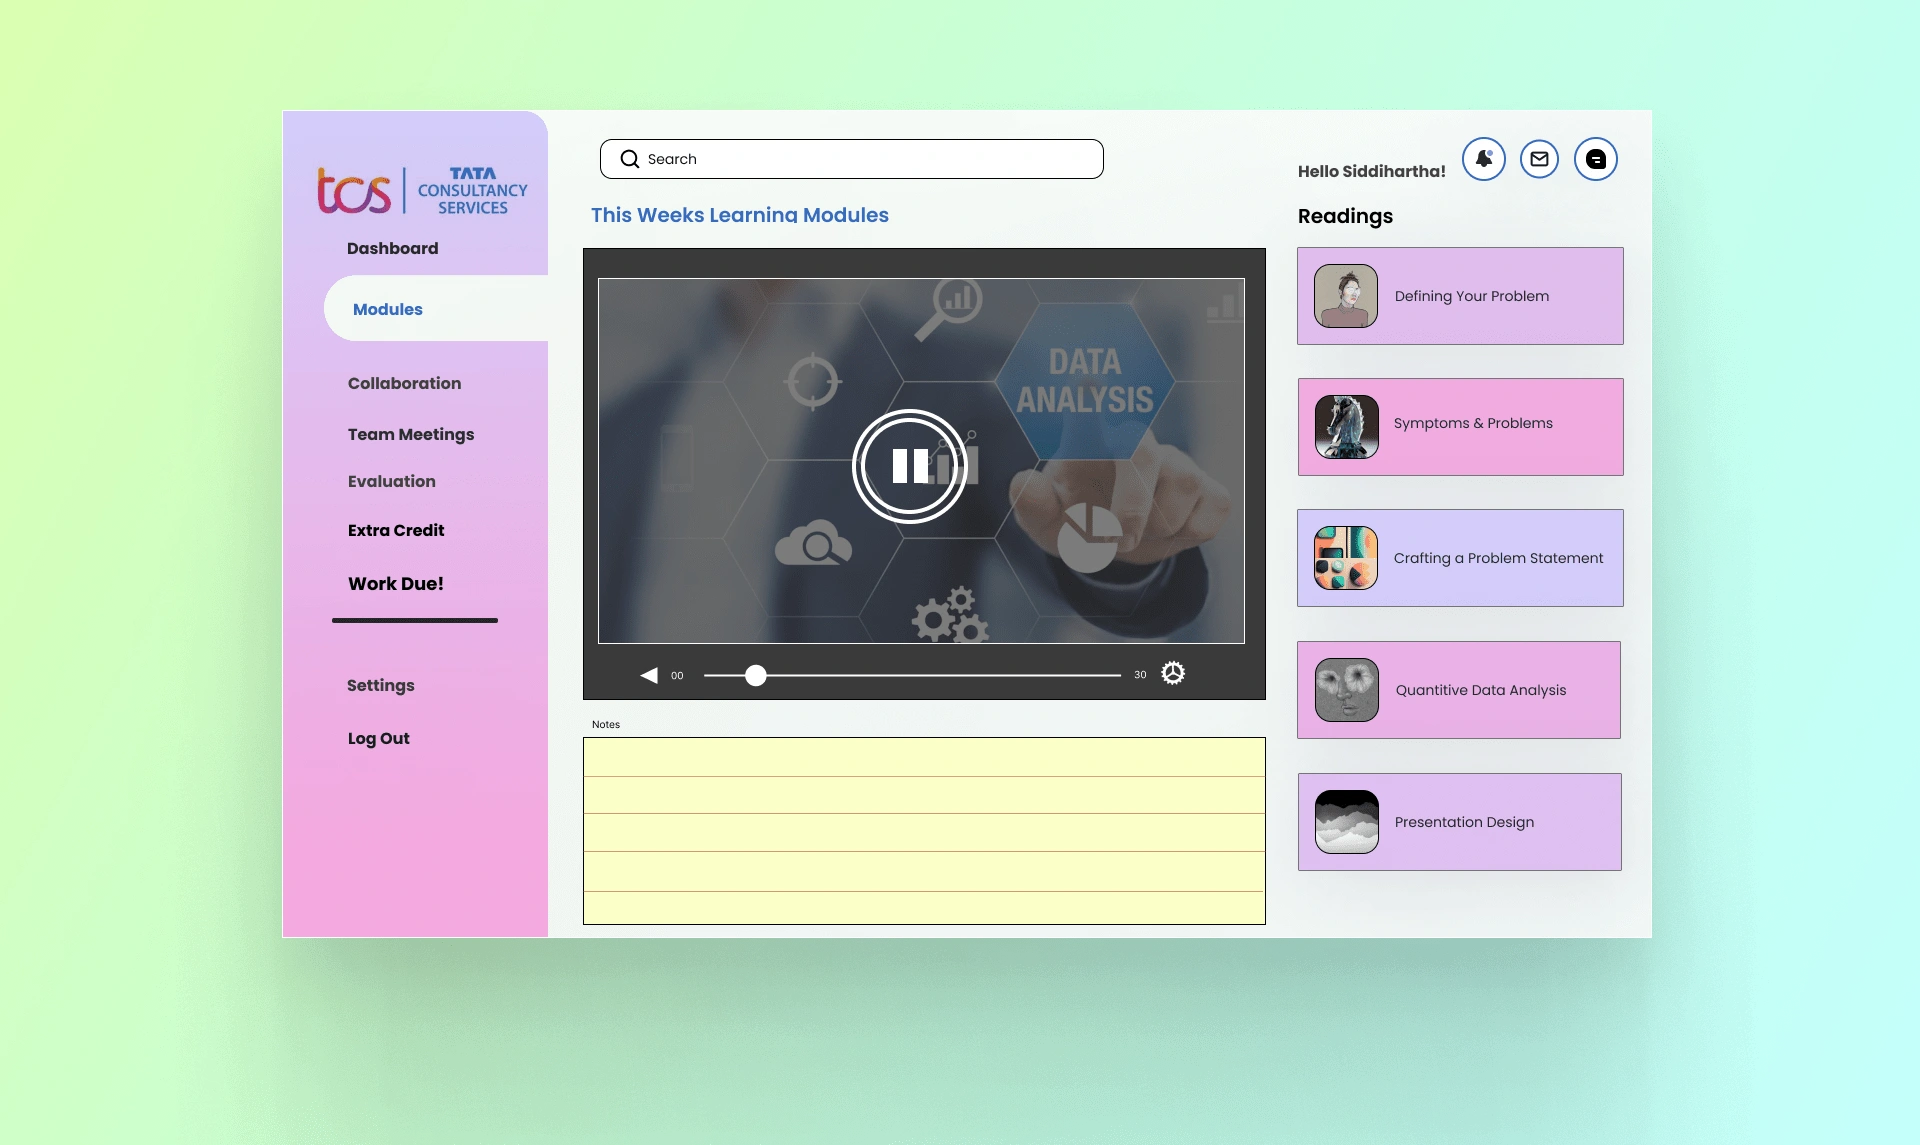Select the Modules sidebar tab
The image size is (1920, 1145).
pos(388,309)
